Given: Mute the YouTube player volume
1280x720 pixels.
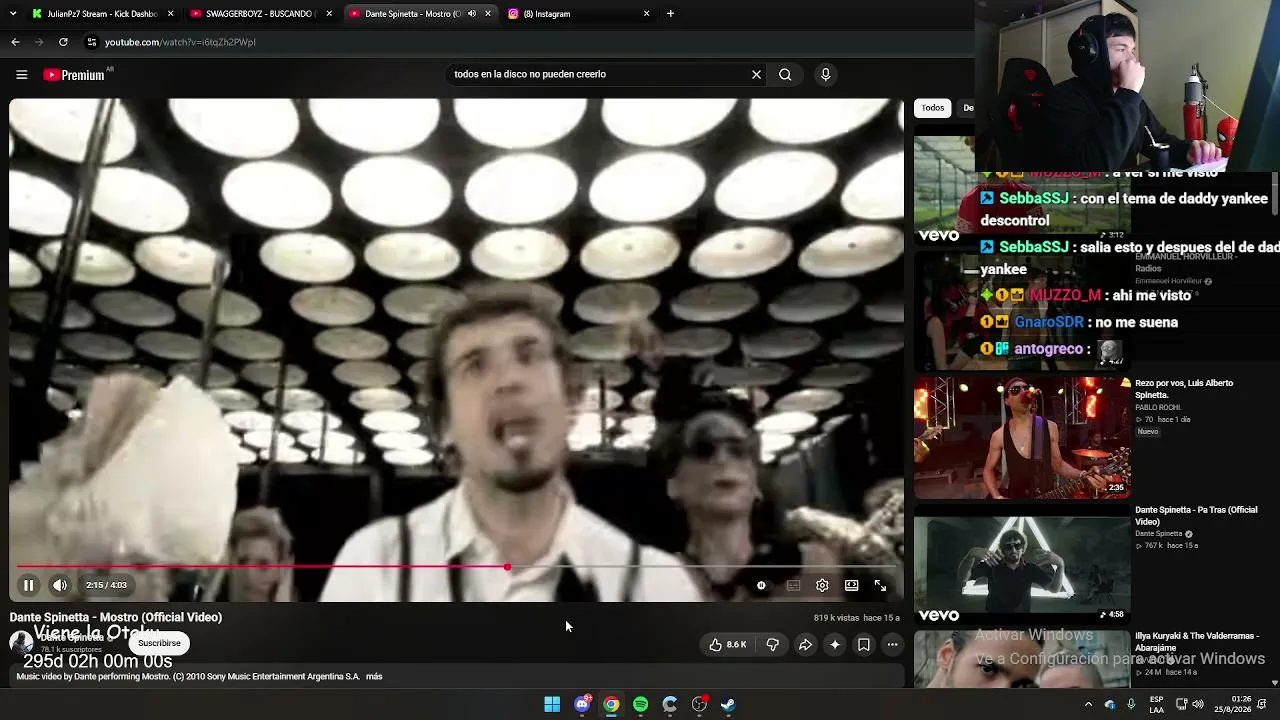Looking at the screenshot, I should coord(60,585).
